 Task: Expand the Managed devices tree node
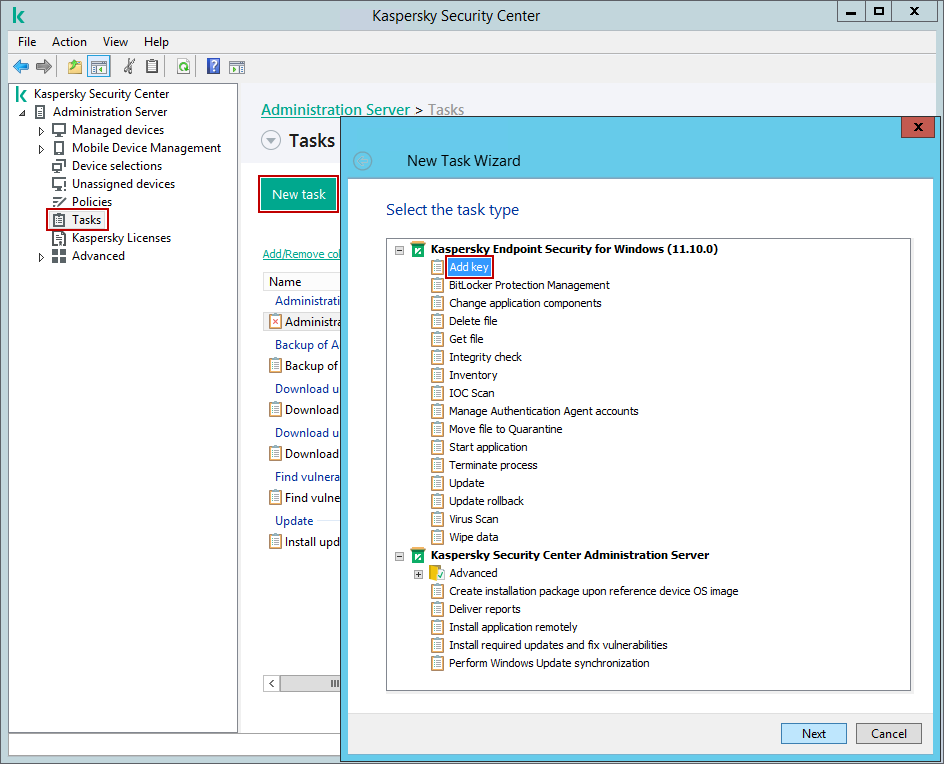pos(41,131)
